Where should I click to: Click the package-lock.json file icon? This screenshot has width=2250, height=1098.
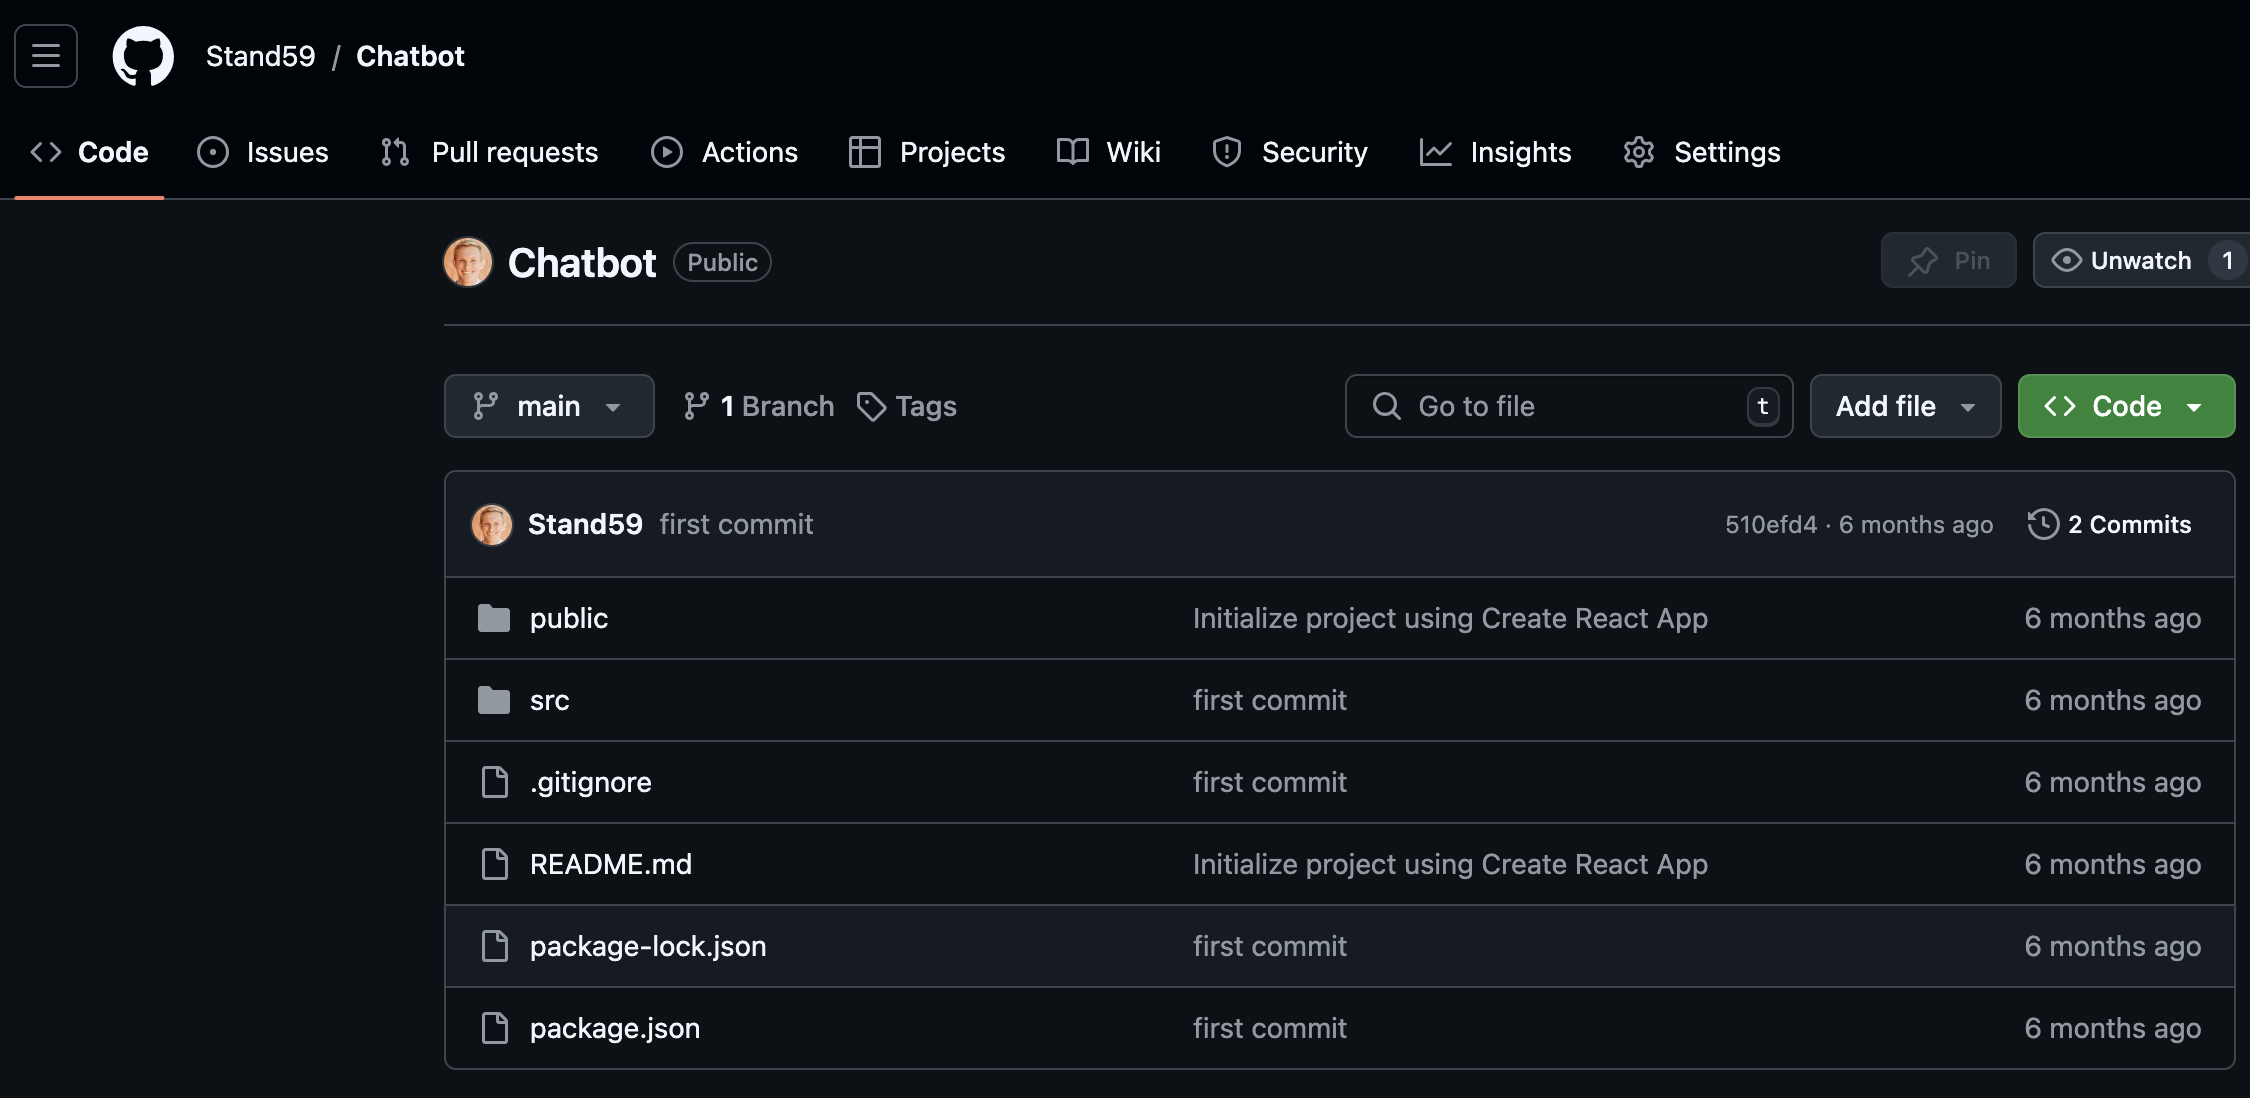495,946
